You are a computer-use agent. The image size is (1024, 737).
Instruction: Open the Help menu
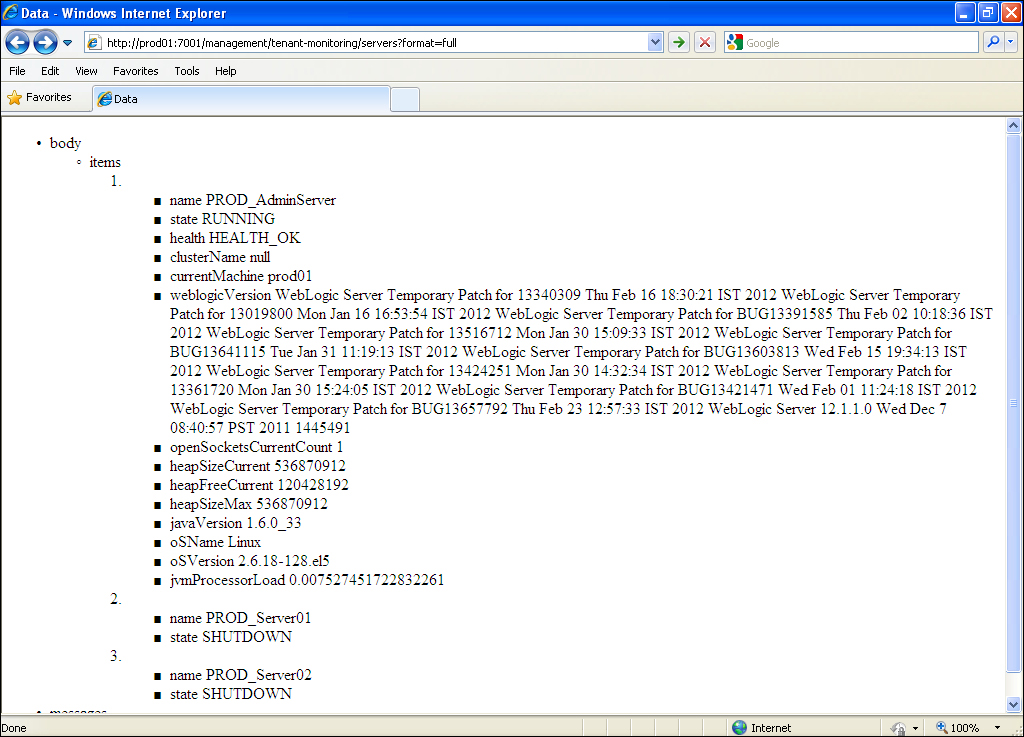pos(226,71)
